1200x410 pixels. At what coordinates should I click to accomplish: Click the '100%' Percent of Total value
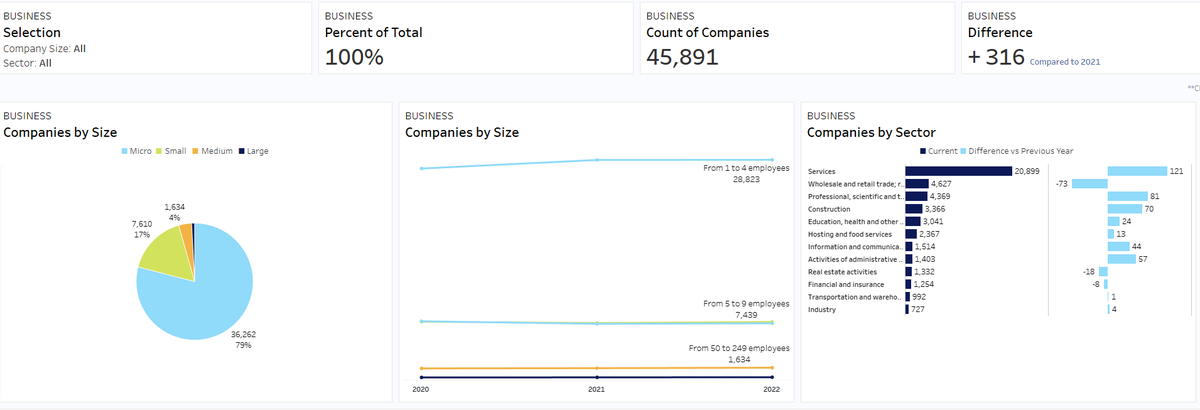354,57
